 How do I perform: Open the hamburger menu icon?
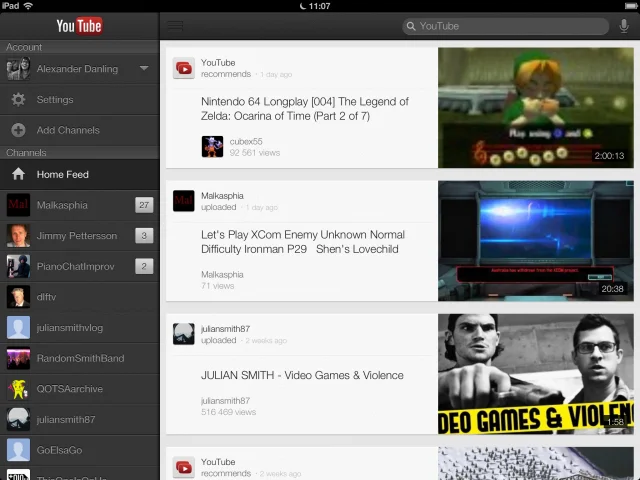click(x=176, y=26)
